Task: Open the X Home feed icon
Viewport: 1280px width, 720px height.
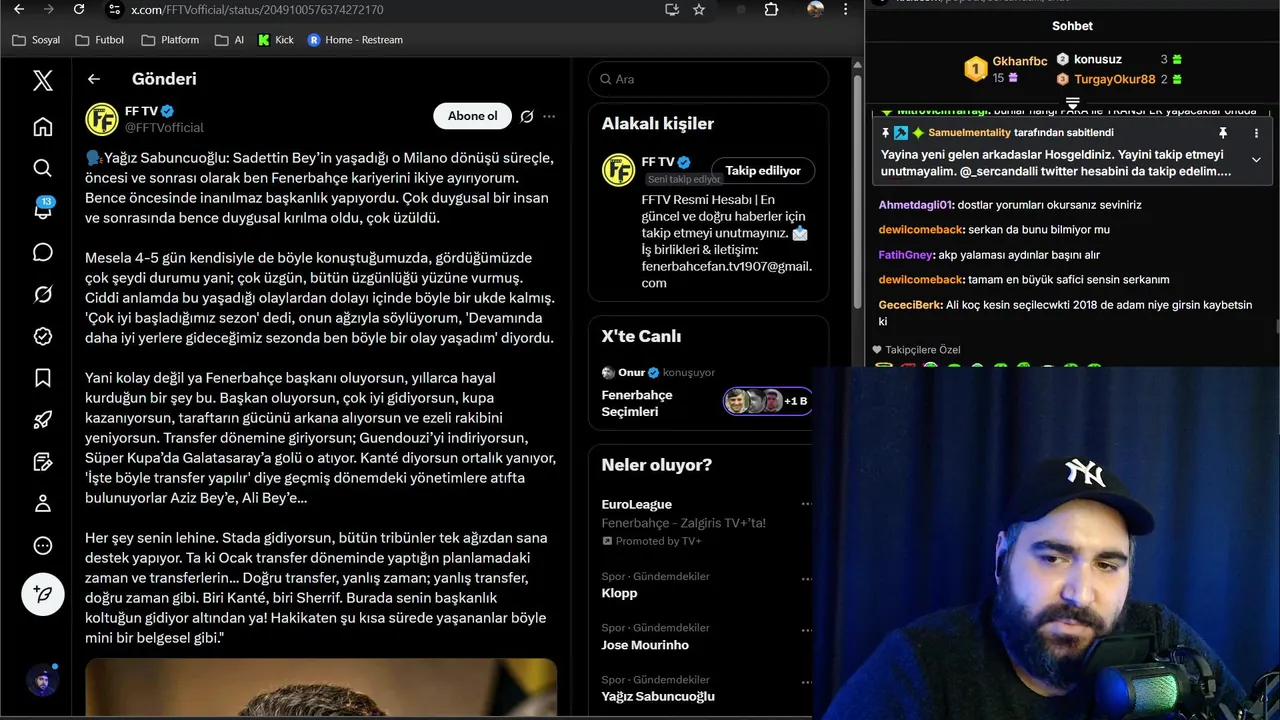Action: click(42, 127)
